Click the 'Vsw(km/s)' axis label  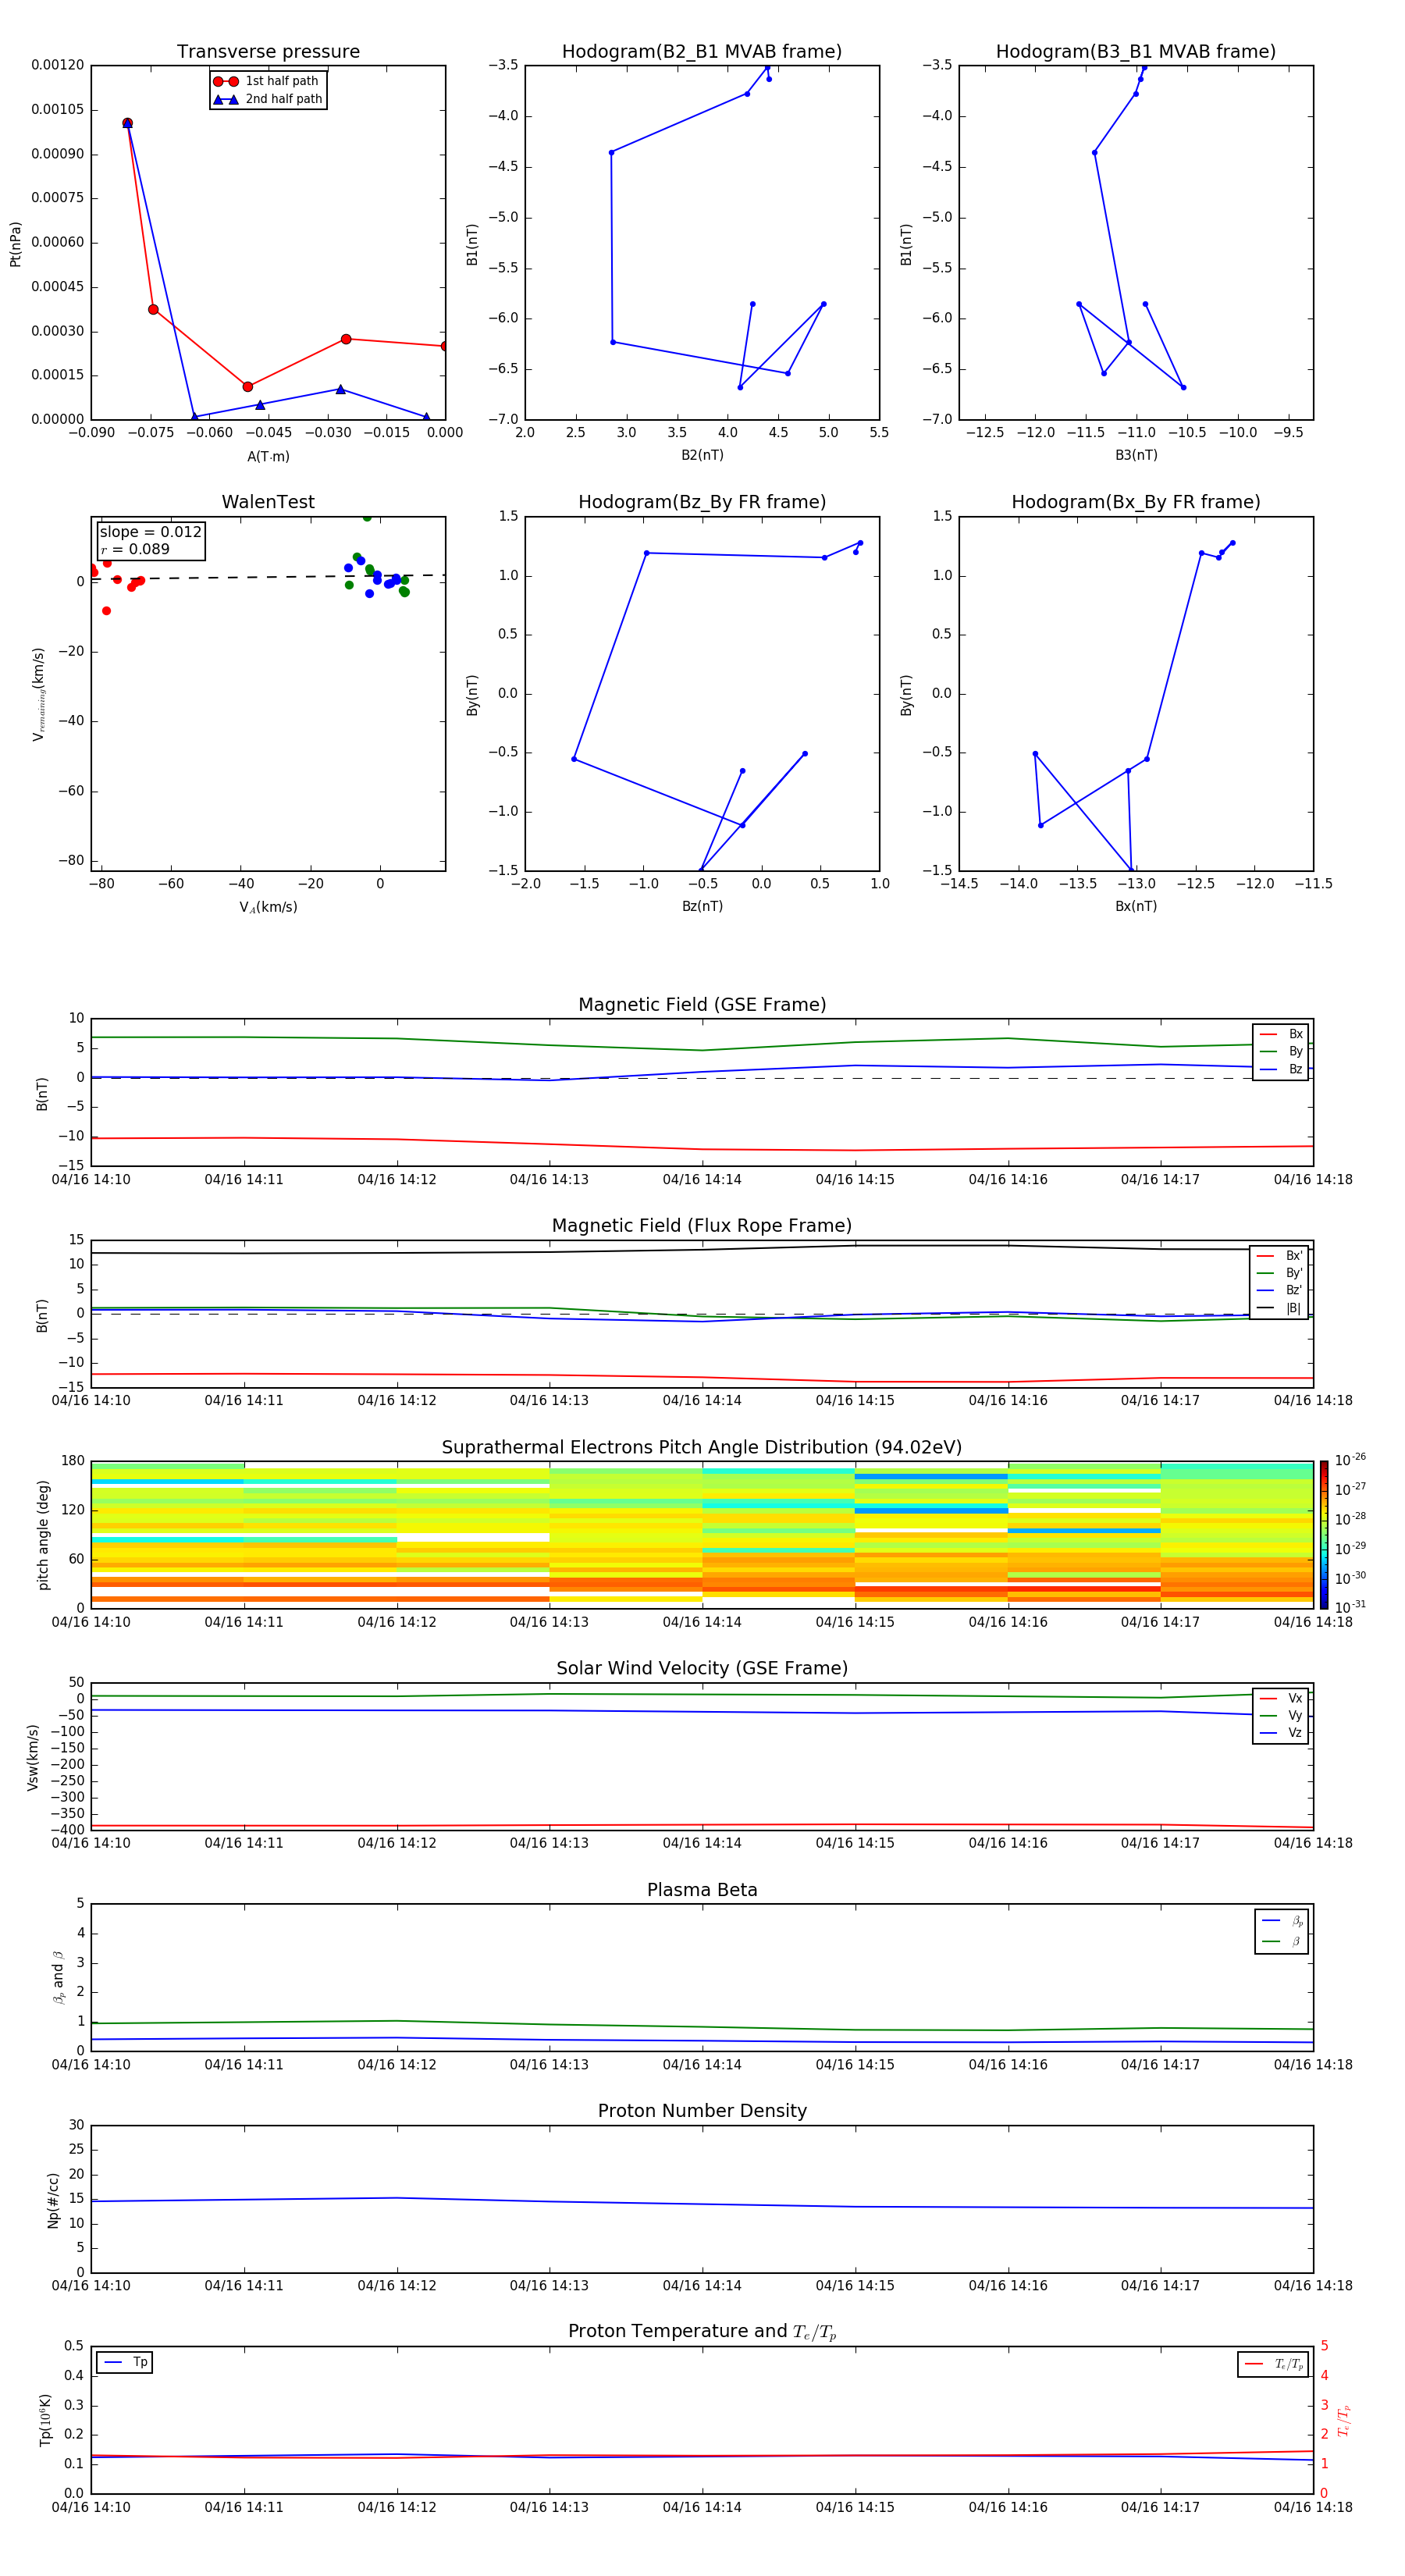tap(33, 1756)
